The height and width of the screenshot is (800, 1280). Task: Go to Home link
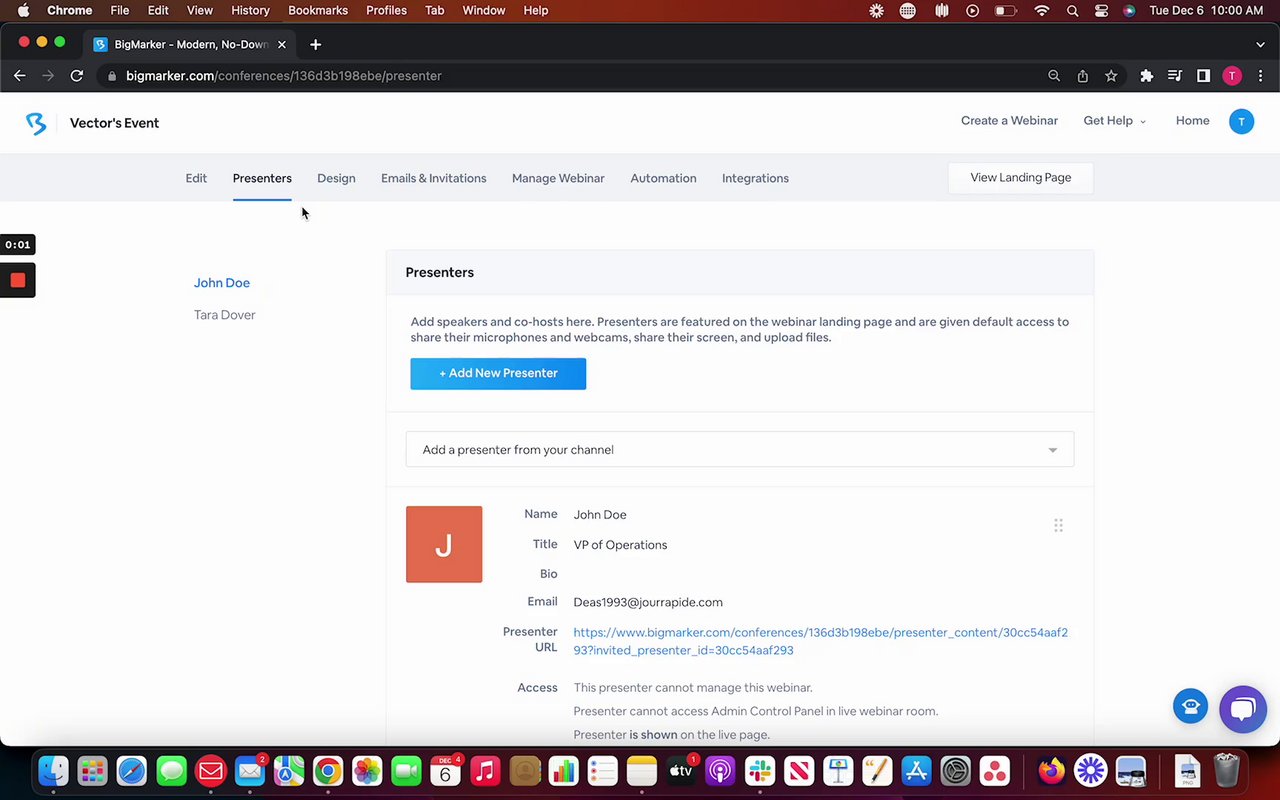(x=1192, y=121)
